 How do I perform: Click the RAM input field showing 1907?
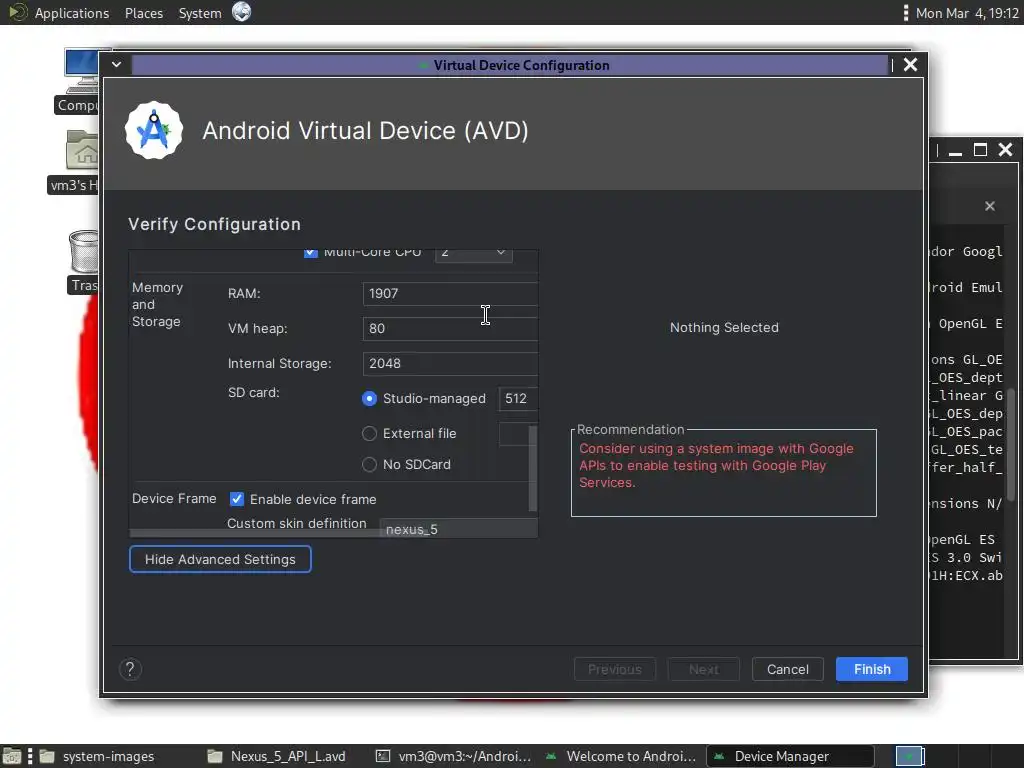pyautogui.click(x=450, y=294)
